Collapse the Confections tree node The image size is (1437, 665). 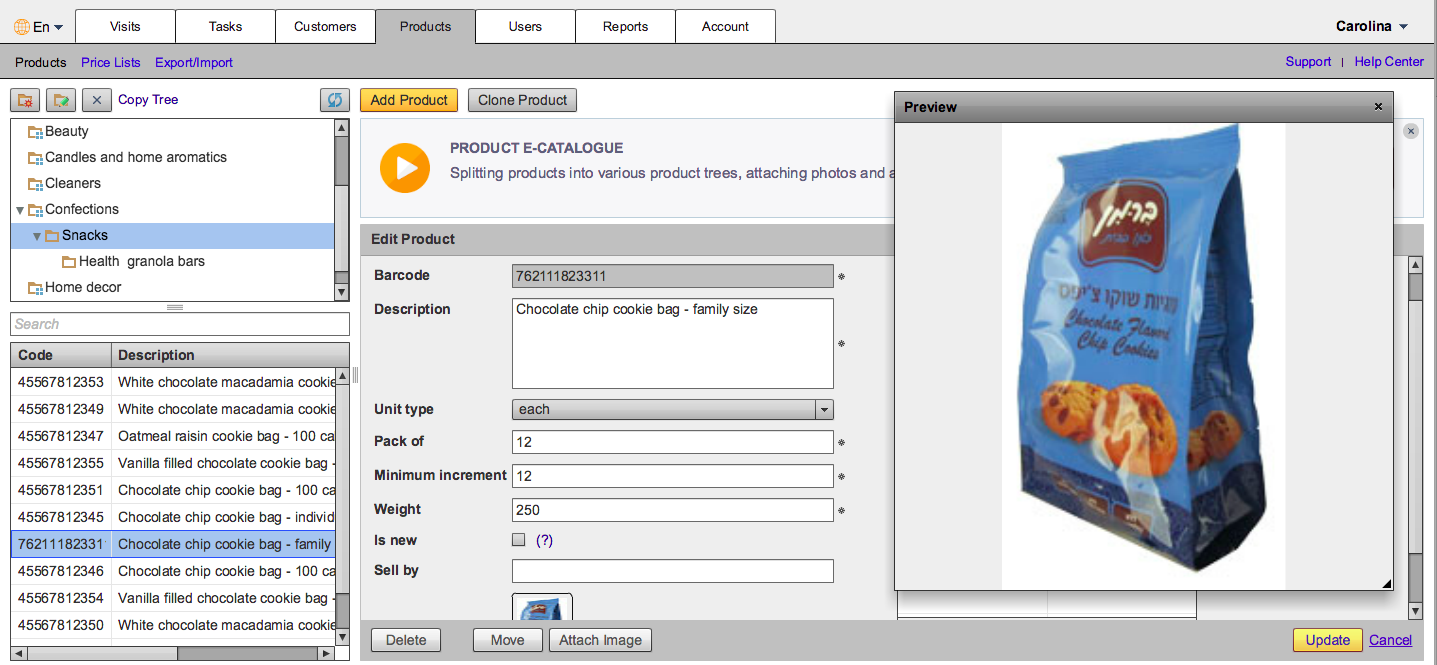pyautogui.click(x=20, y=210)
